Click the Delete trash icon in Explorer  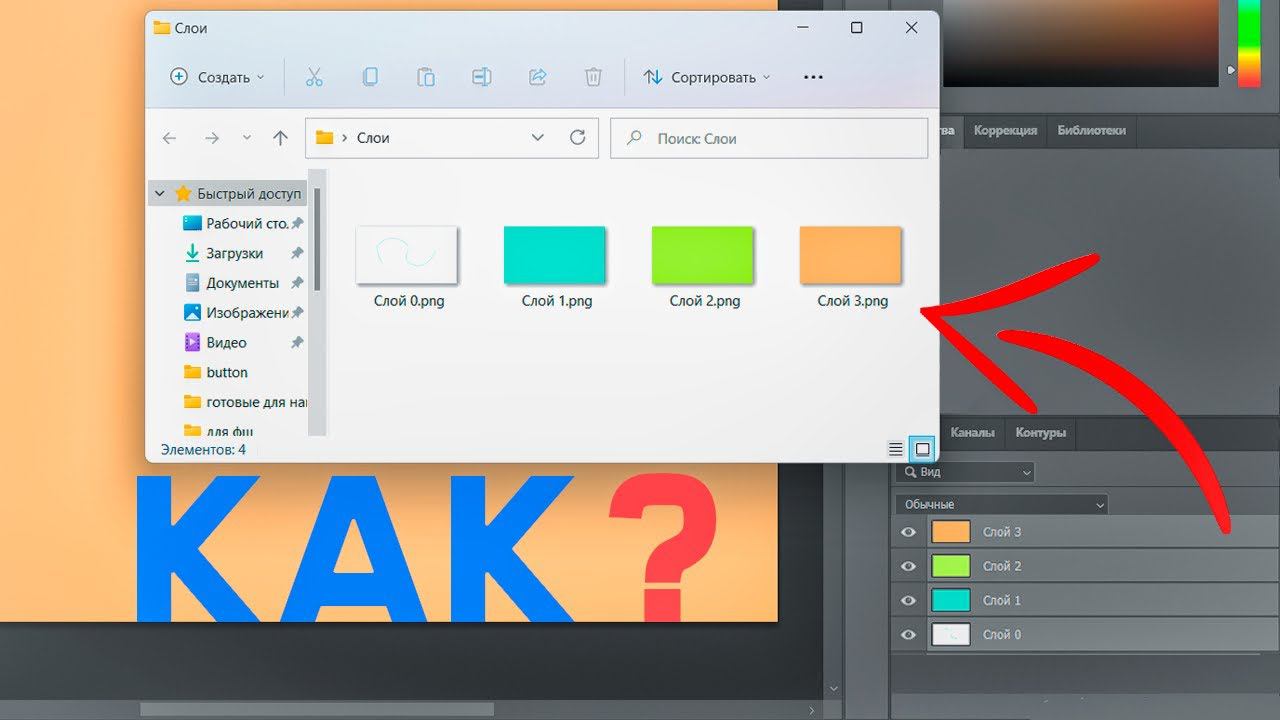click(x=593, y=77)
